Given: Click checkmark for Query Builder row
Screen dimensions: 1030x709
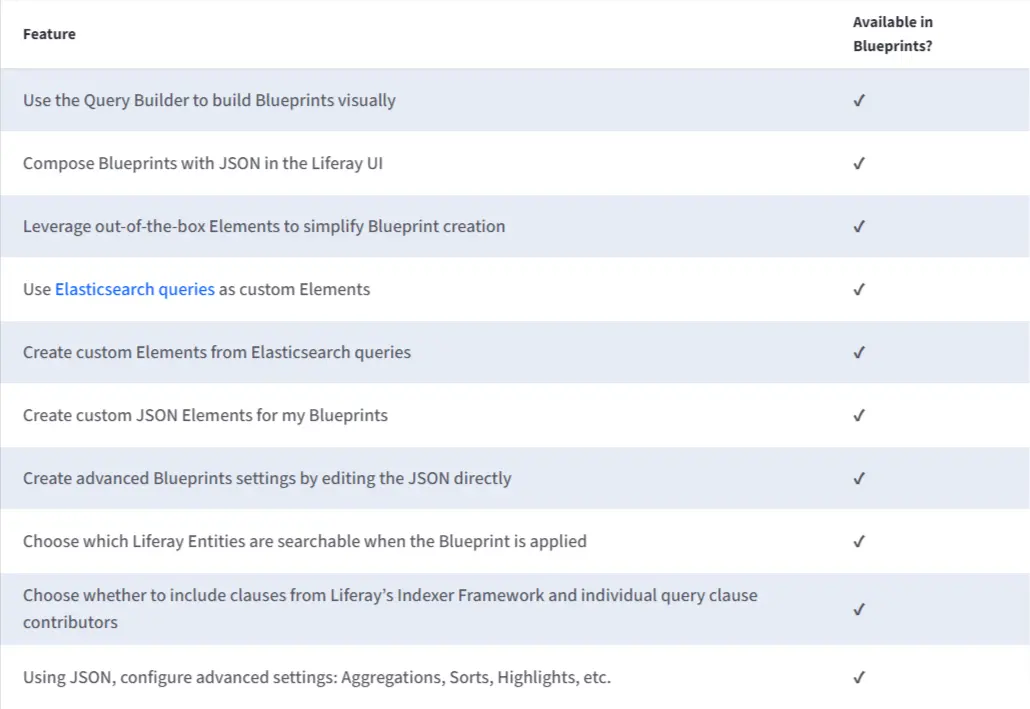Looking at the screenshot, I should (x=859, y=101).
